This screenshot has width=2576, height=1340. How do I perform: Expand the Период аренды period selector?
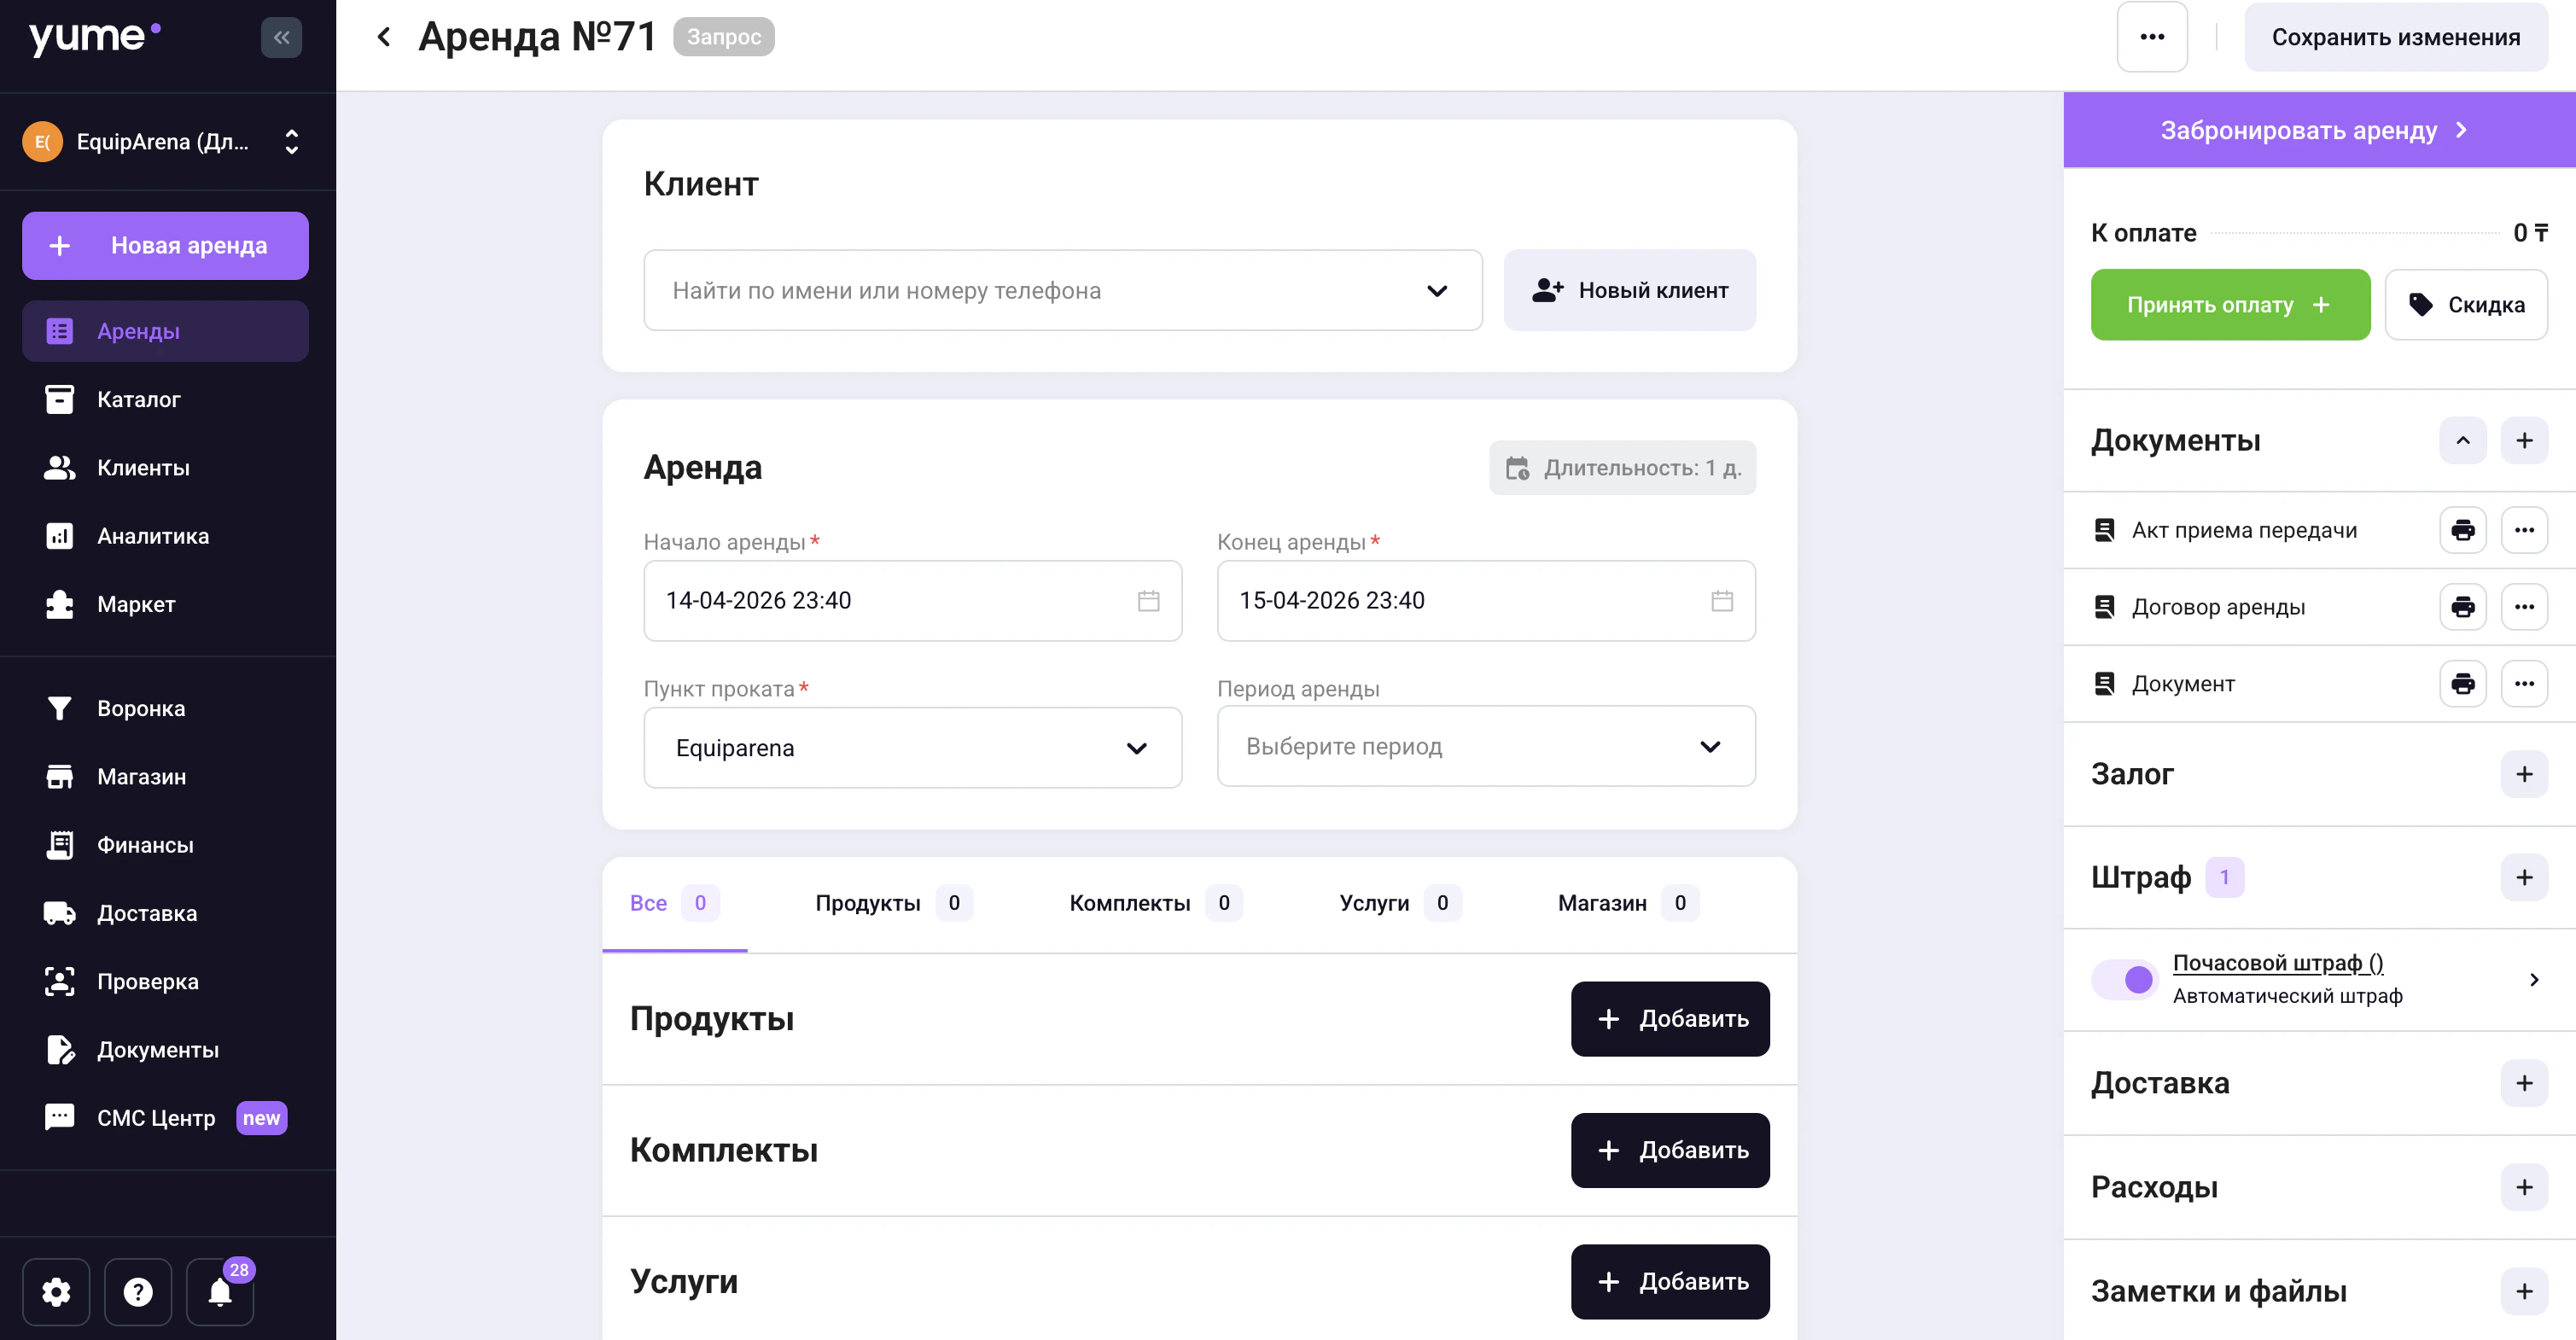pos(1485,747)
